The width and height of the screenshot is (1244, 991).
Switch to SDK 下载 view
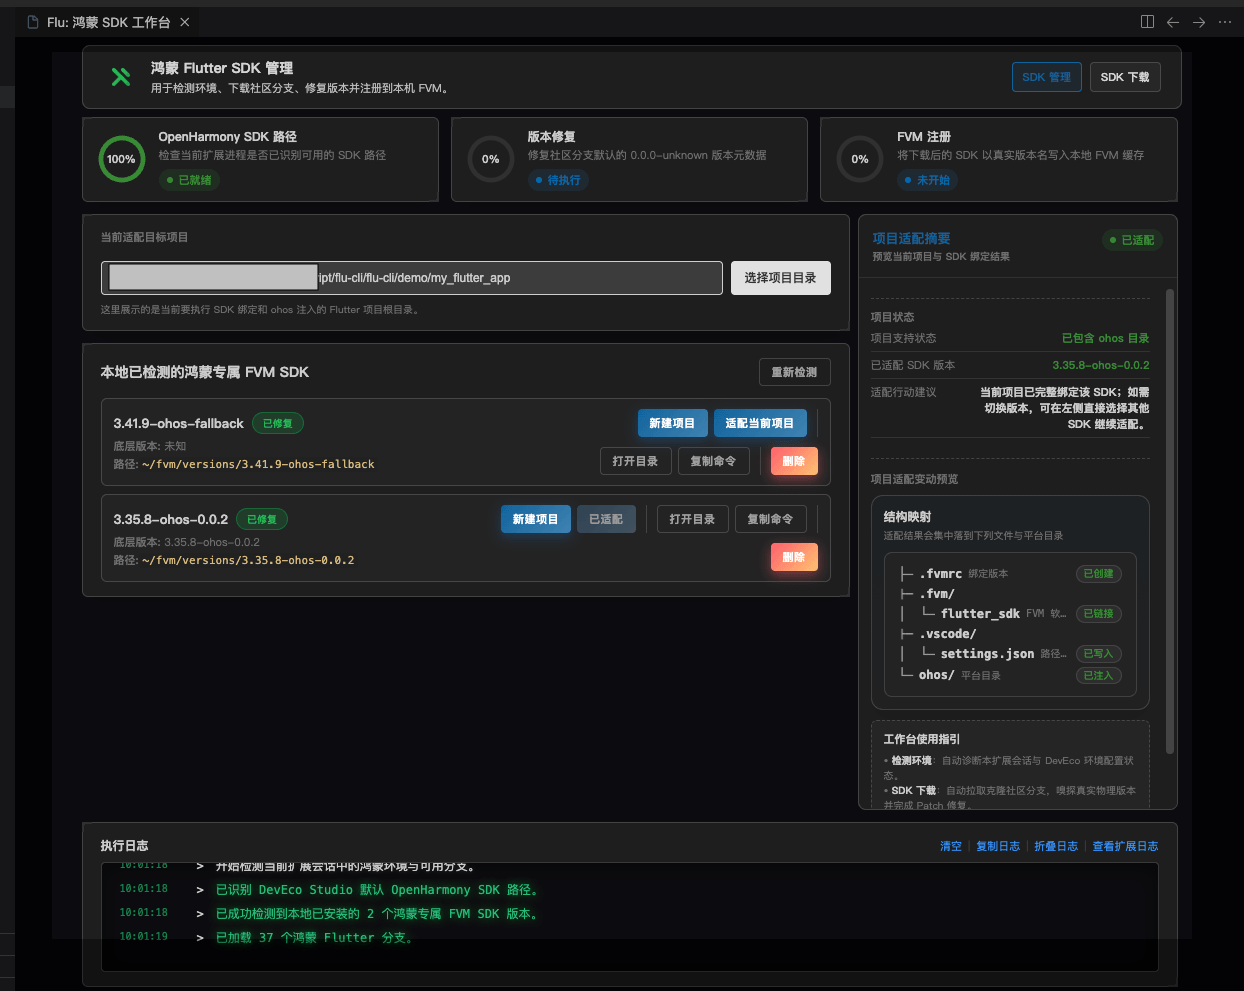point(1125,77)
